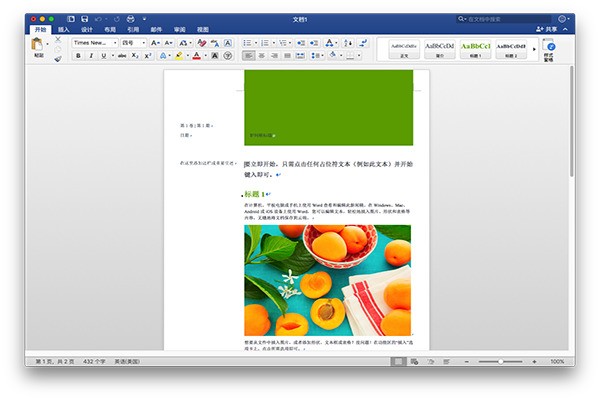Apply subscript formatting with X₂ icon

pos(136,56)
